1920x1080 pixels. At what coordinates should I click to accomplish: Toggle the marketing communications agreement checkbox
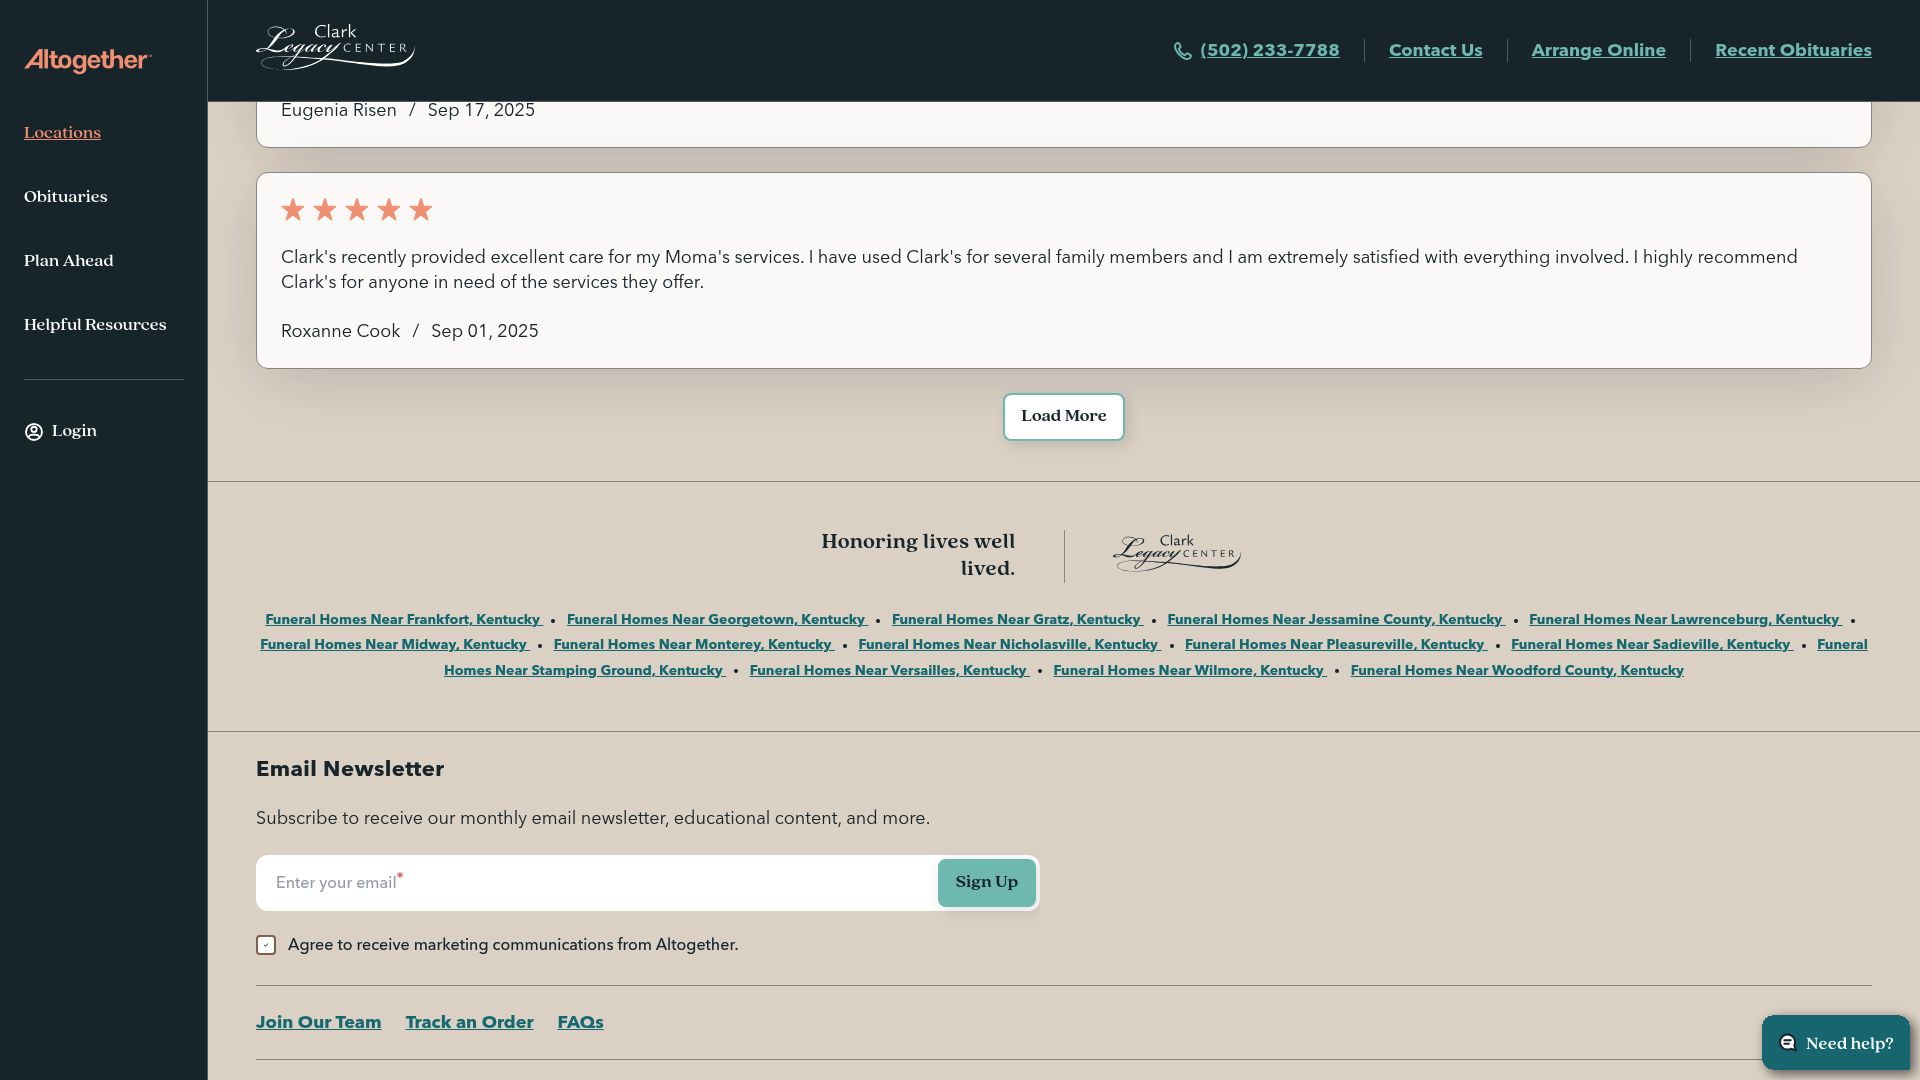point(266,945)
